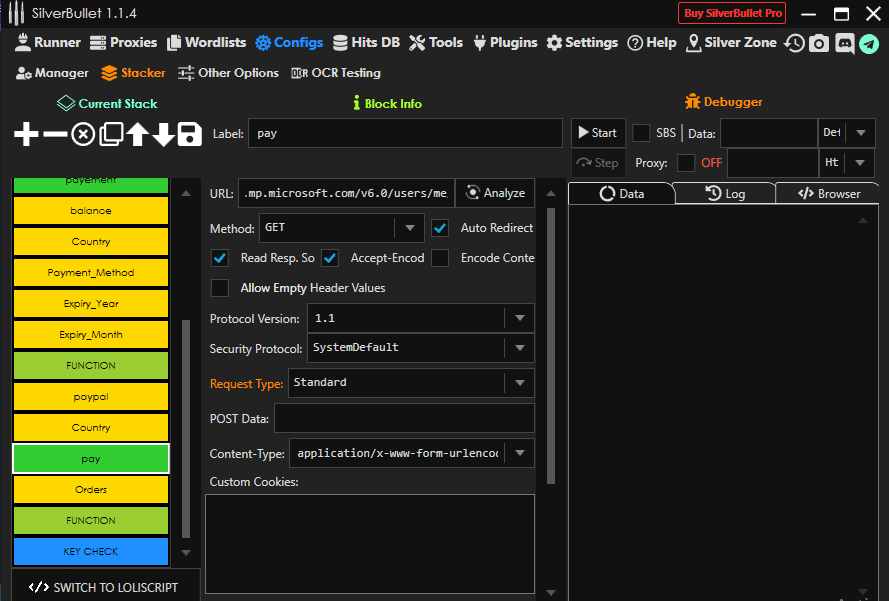Switch to the debugger Log tab
Screen dimensions: 889x601
(725, 194)
